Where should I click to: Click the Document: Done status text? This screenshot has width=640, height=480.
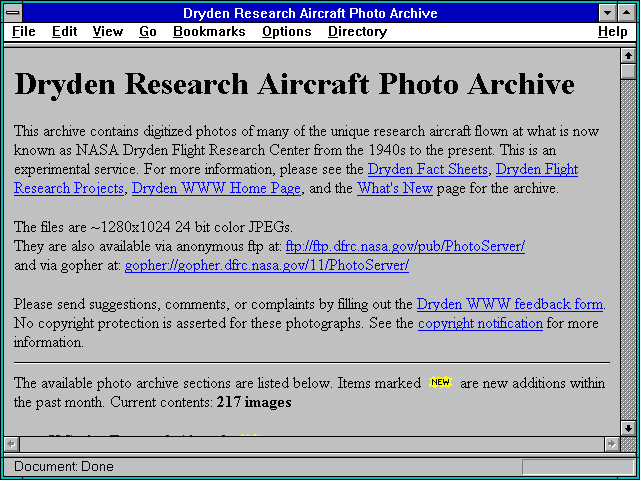pos(64,466)
